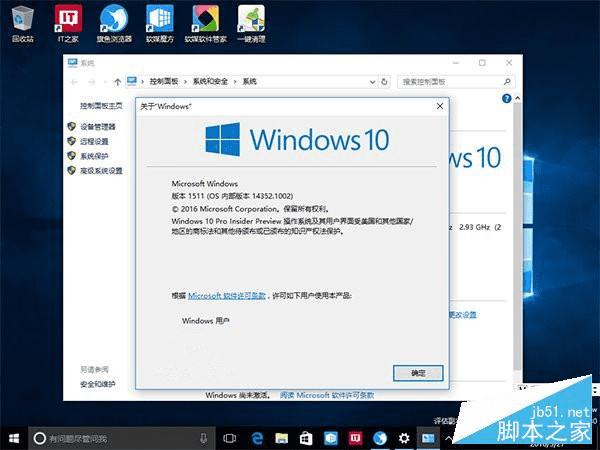Screen dimensions: 600x450
Task: Open Help in the System window
Action: (506, 98)
